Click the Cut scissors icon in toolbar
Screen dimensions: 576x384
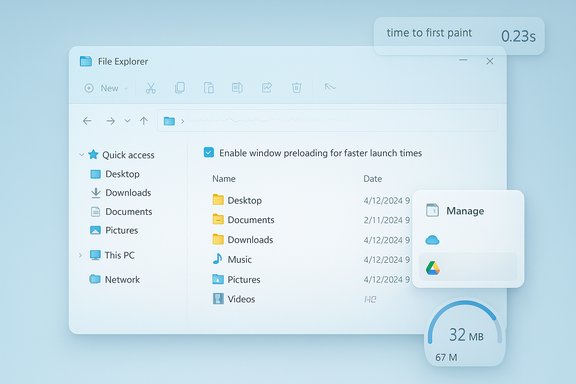151,88
